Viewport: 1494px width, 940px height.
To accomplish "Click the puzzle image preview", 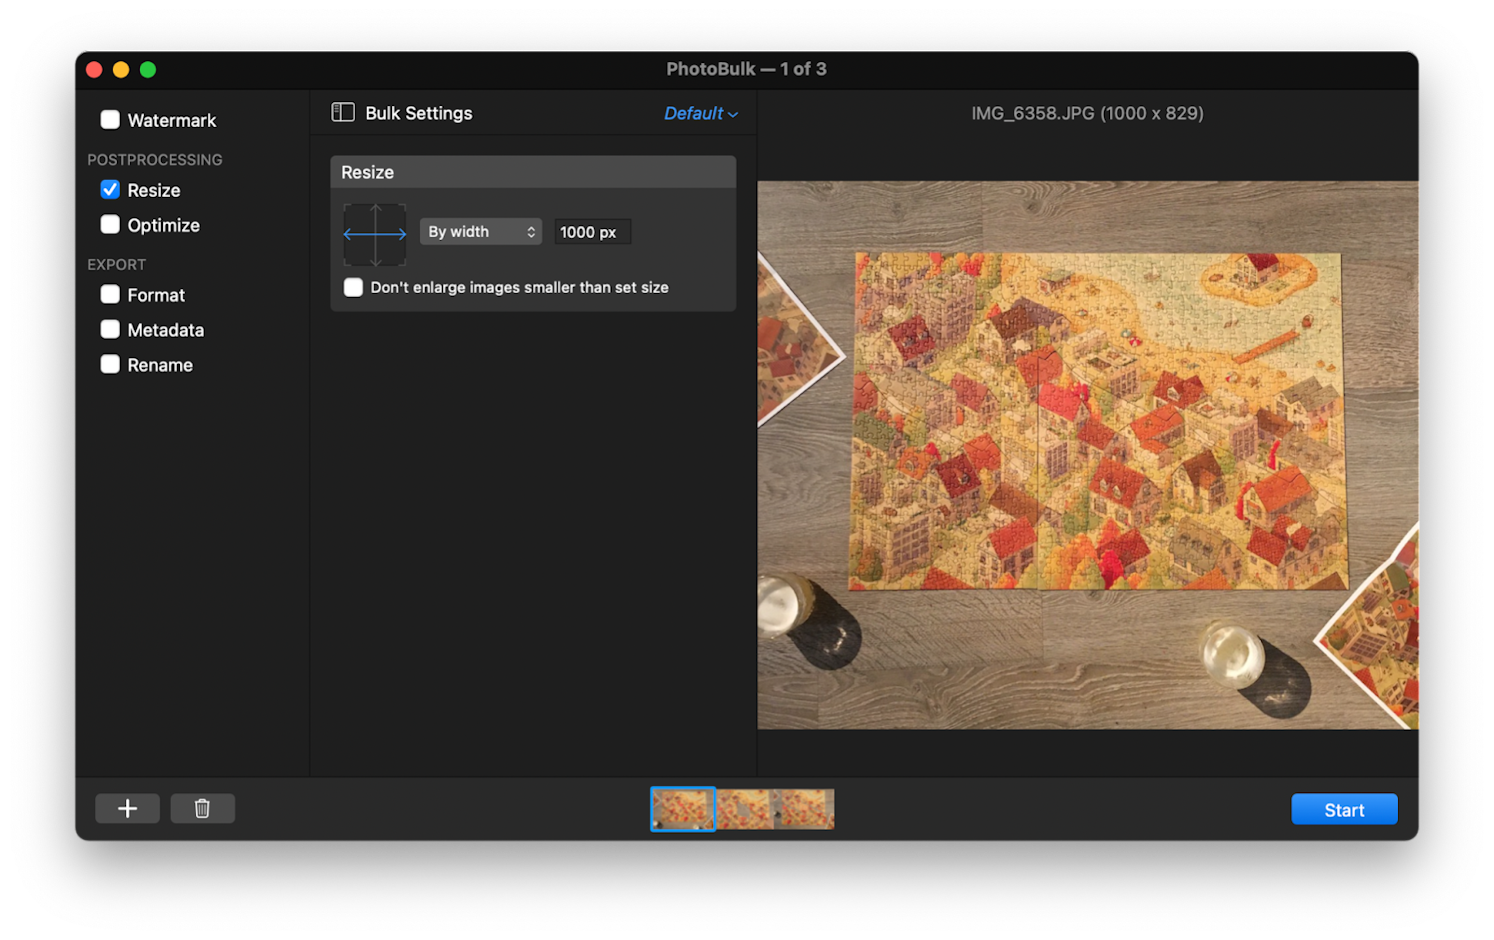I will (1088, 455).
